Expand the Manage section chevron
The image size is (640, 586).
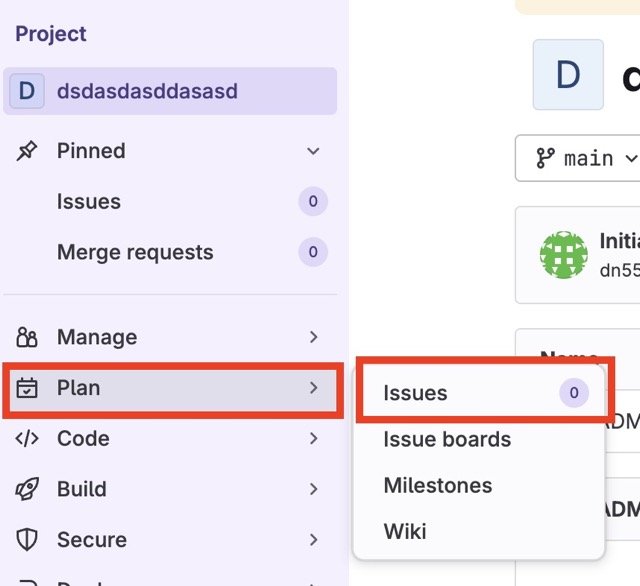point(313,337)
